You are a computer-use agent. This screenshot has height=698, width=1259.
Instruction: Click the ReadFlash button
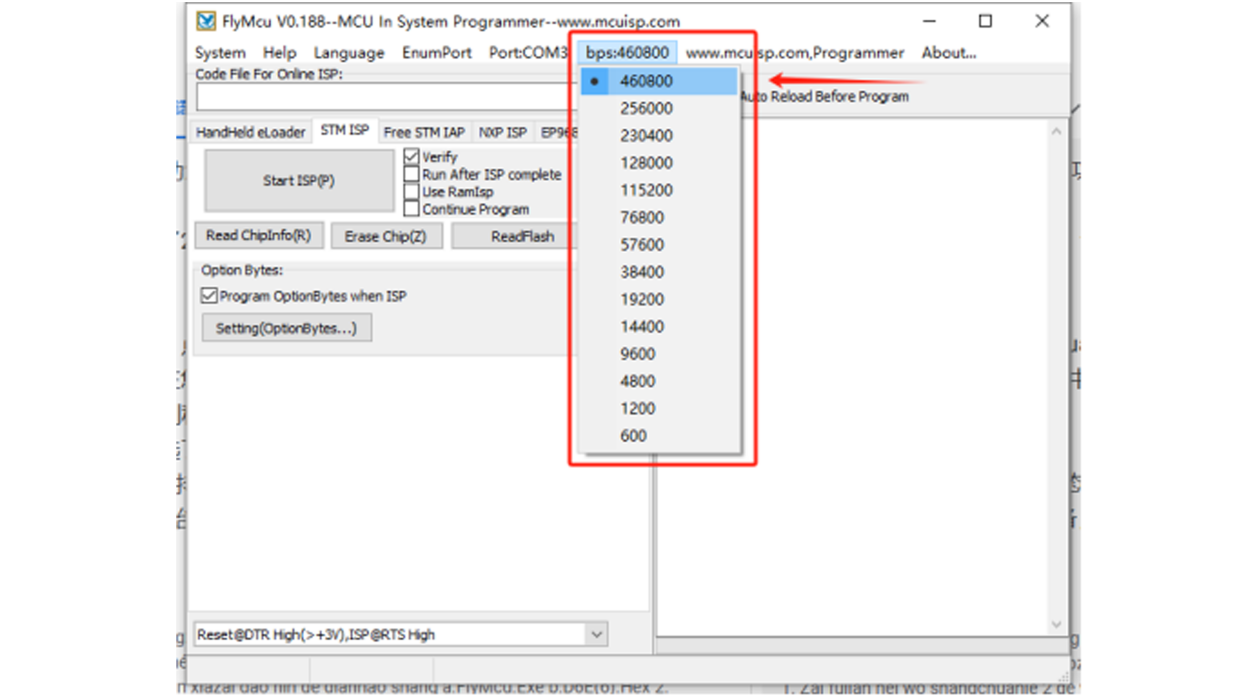click(x=514, y=236)
